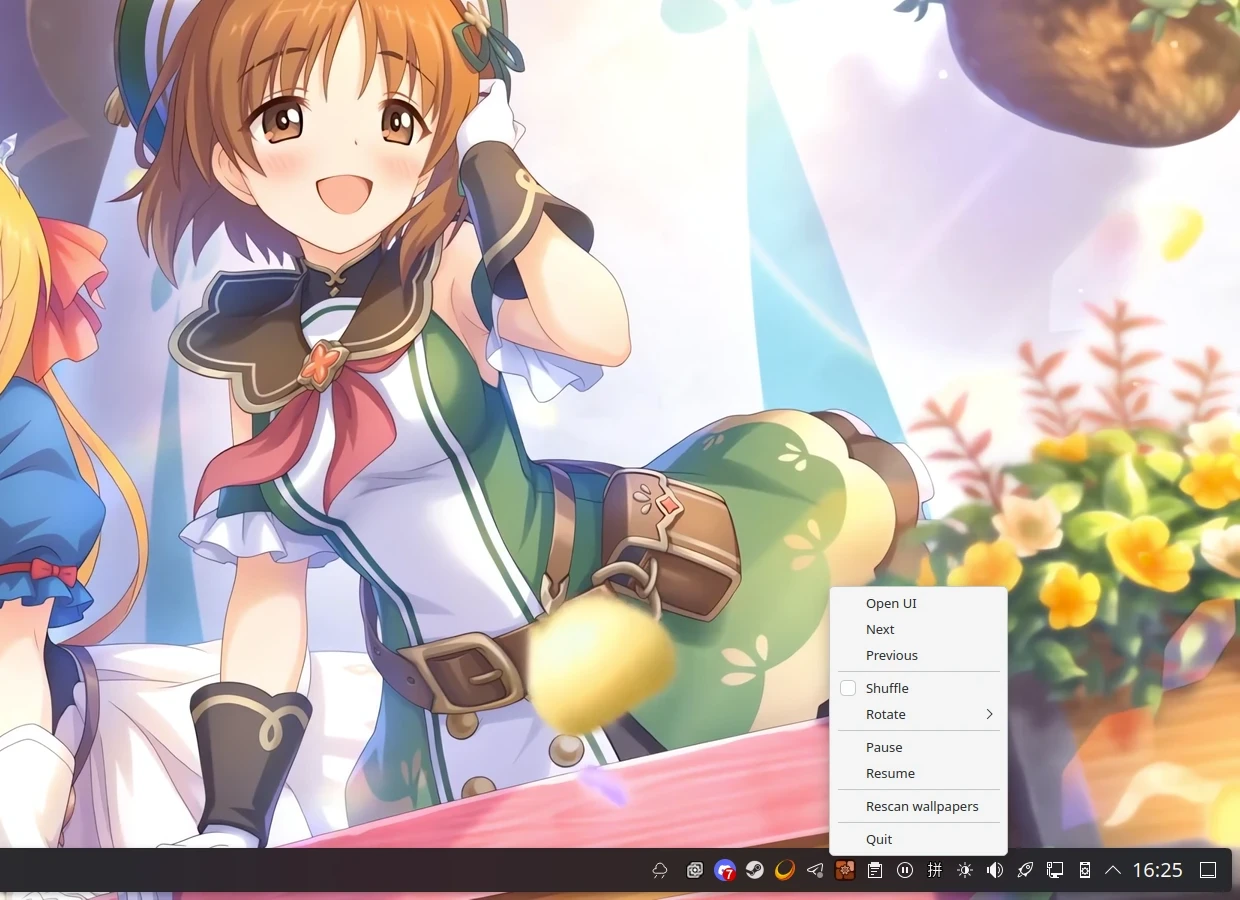Viewport: 1240px width, 900px height.
Task: Open Steam from the system tray
Action: pos(755,871)
